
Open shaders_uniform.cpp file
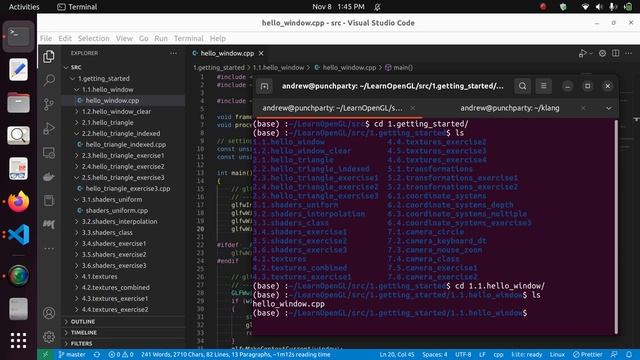pos(116,211)
